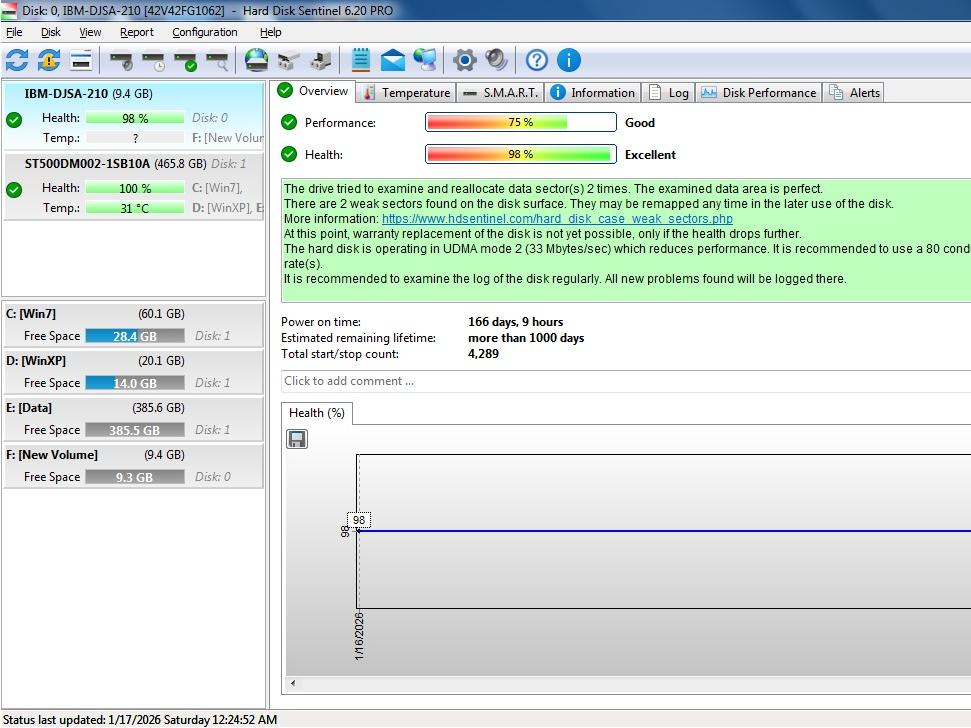This screenshot has width=971, height=728.
Task: Click the blue info about icon
Action: [x=568, y=60]
